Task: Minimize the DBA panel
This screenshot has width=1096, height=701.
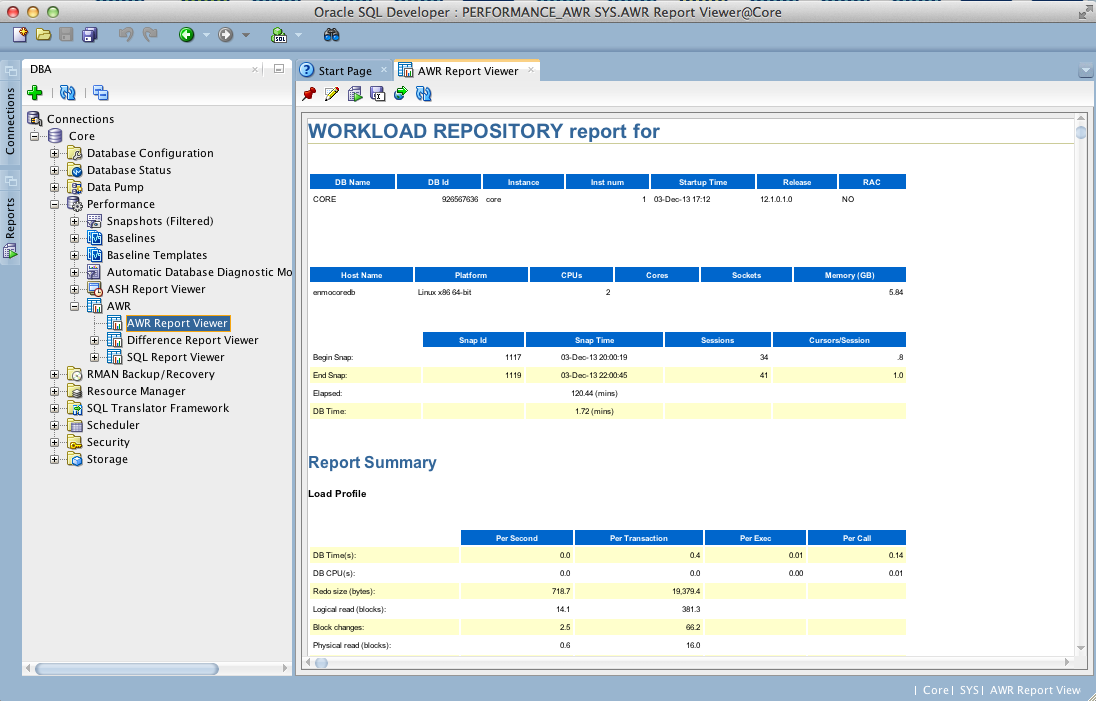Action: click(278, 68)
